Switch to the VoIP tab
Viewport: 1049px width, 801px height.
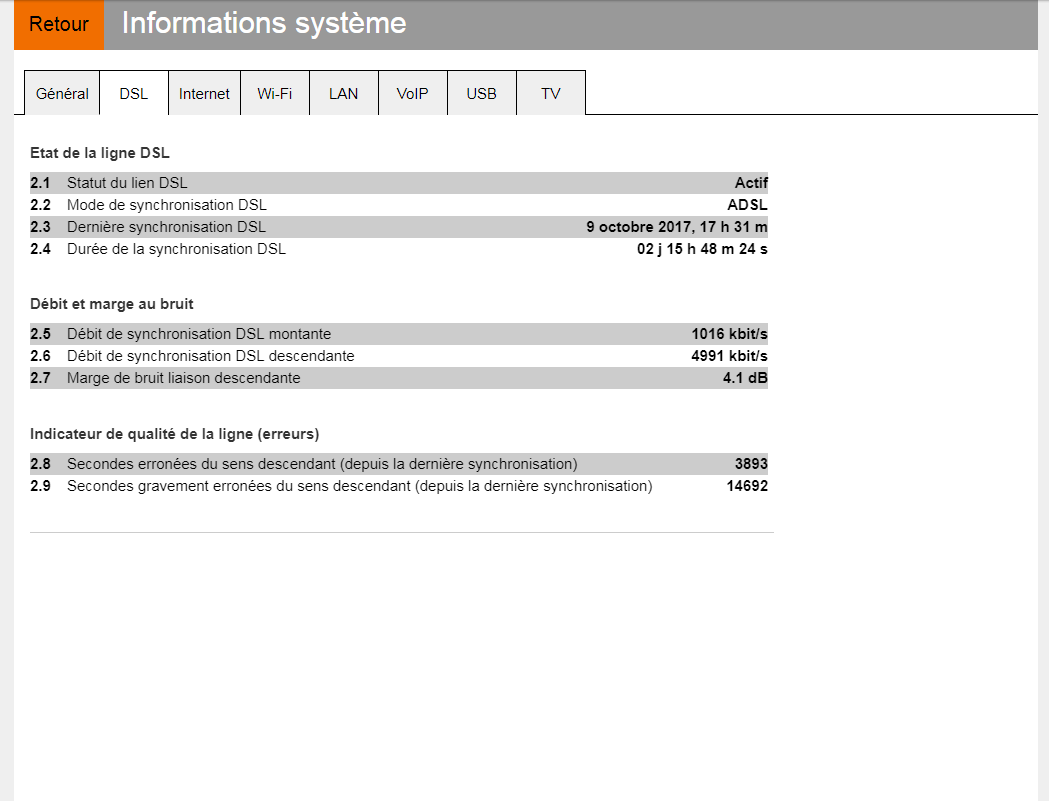(412, 94)
